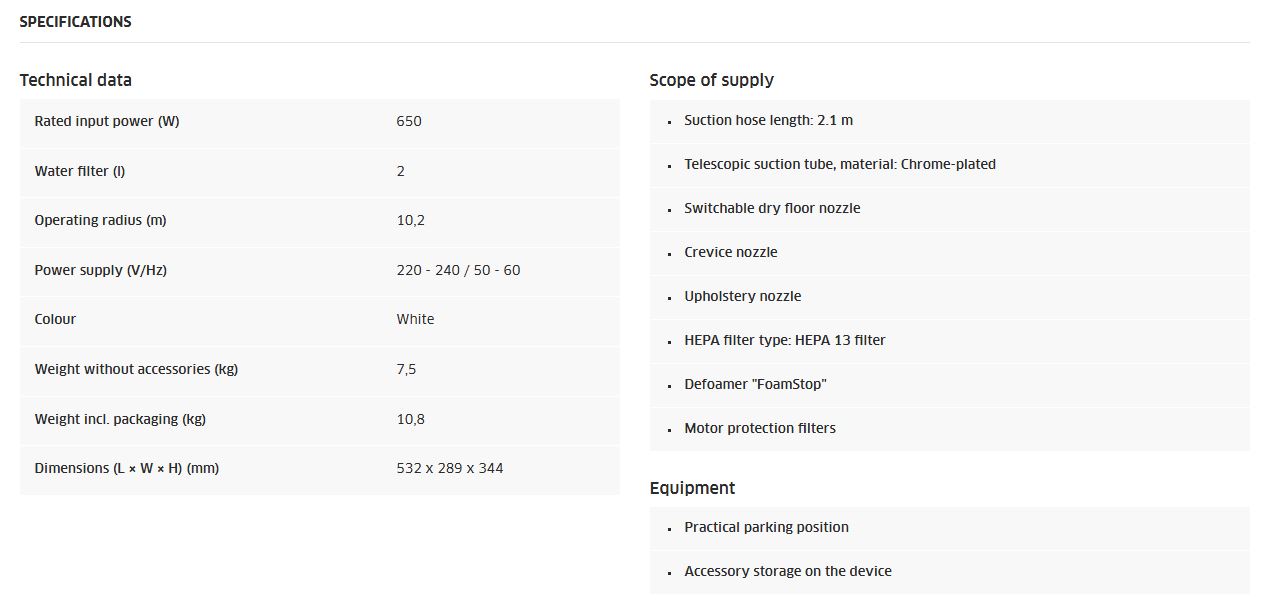
Task: Select the Upholstery nozzle list item
Action: (x=950, y=296)
